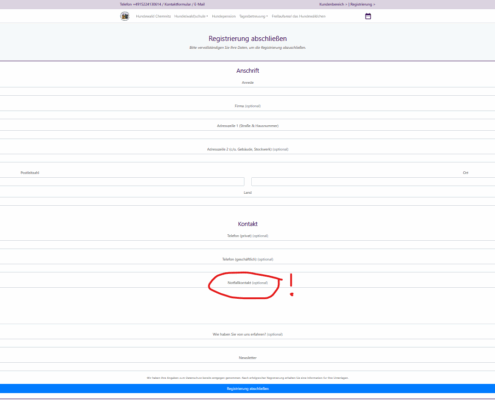Focus the Telefon (privat) input field
The width and height of the screenshot is (495, 400).
click(x=247, y=245)
